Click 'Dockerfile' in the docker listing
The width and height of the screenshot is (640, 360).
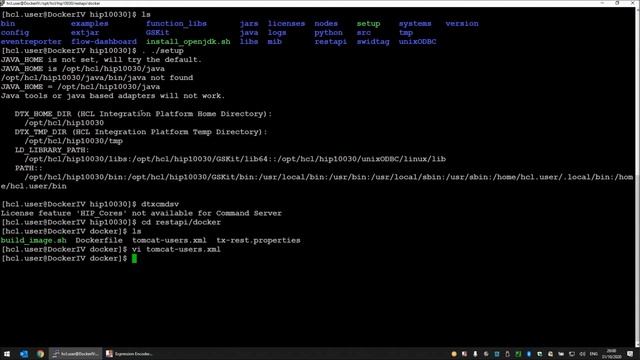(x=99, y=240)
